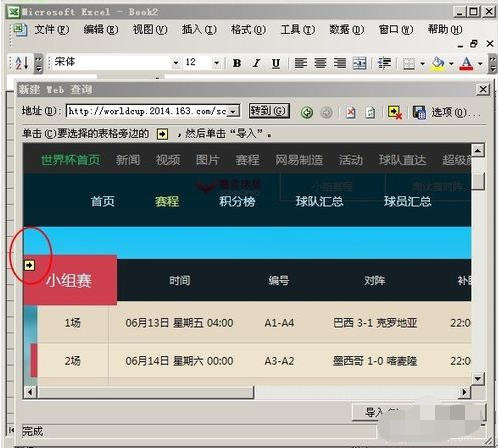498x448 pixels.
Task: Open the 窗口(W) menu
Action: click(396, 30)
